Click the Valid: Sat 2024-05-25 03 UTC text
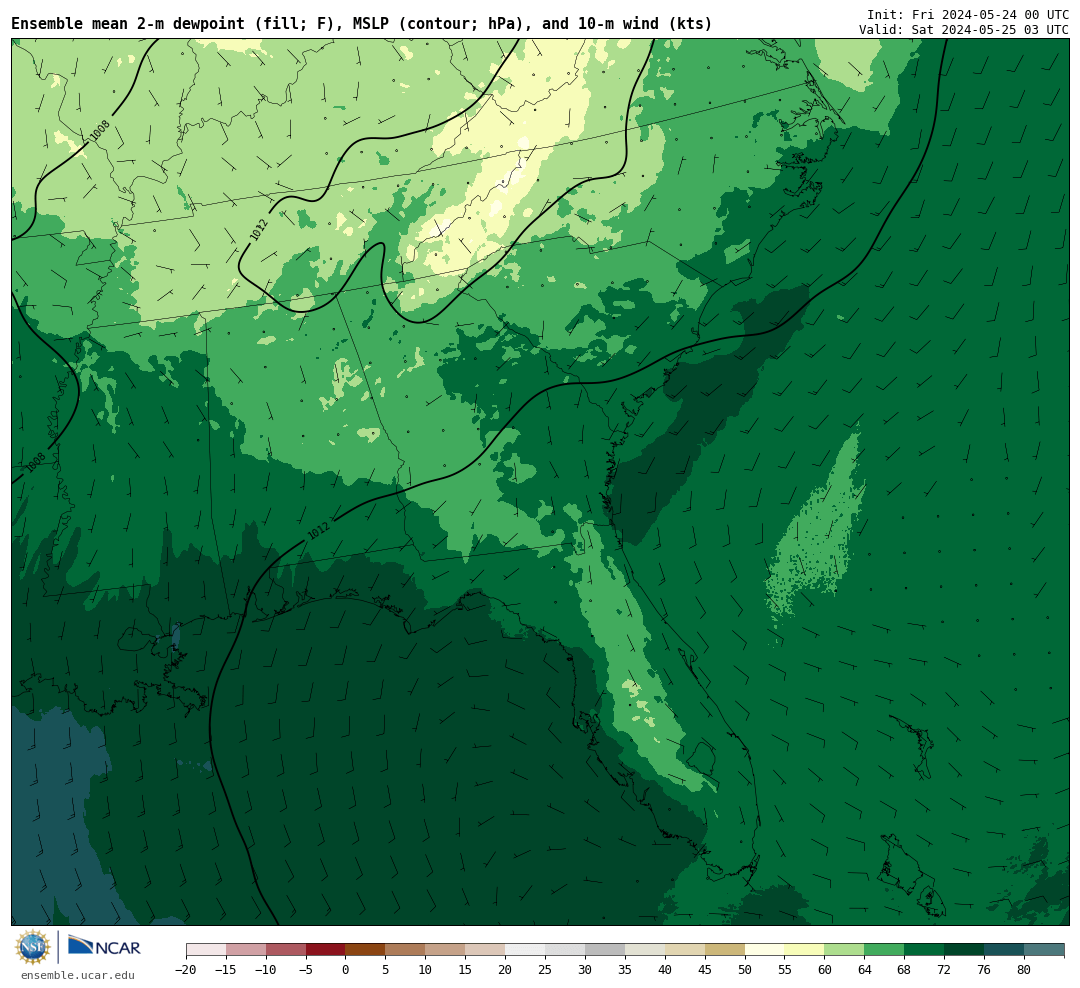 964,30
